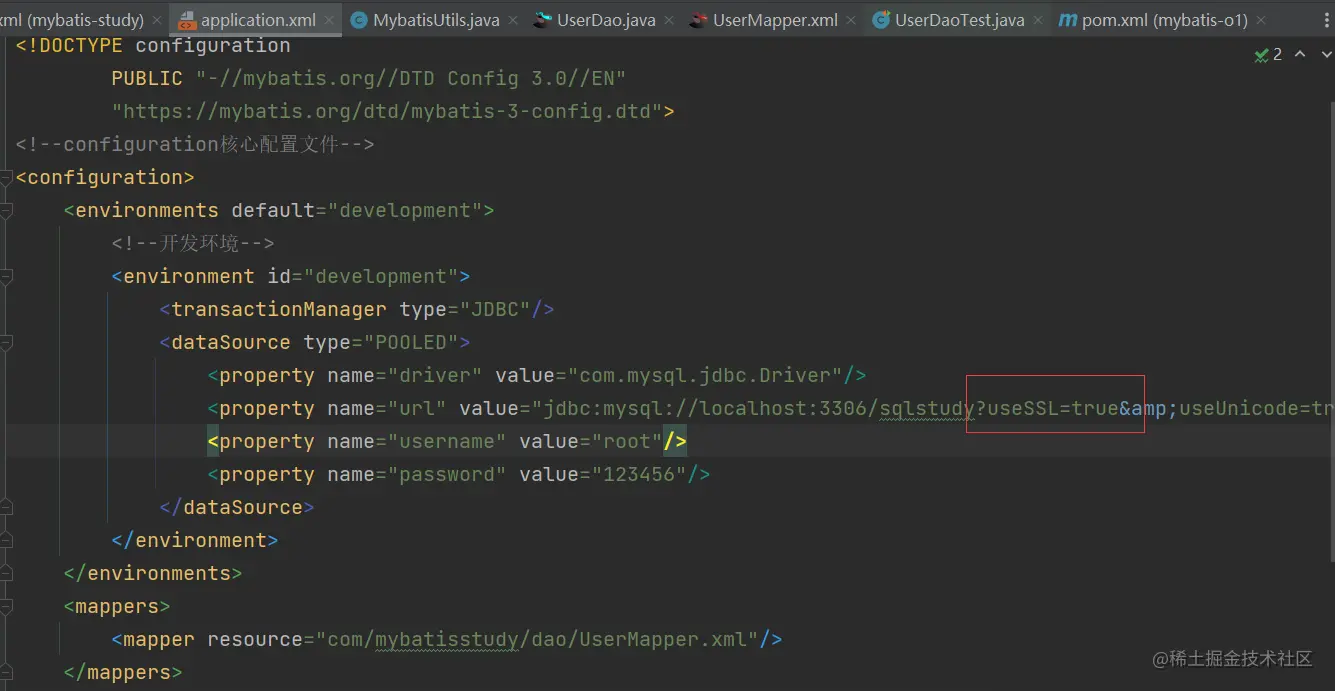This screenshot has height=691, width=1335.
Task: Click the MybatisUtils.java class icon
Action: pyautogui.click(x=357, y=20)
